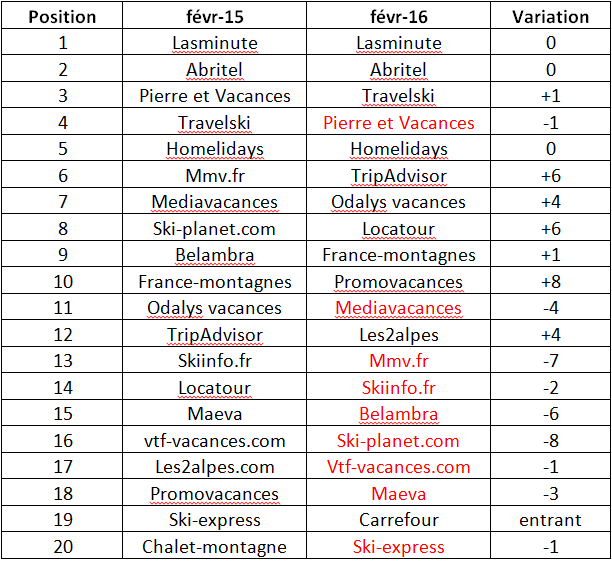612x561 pixels.
Task: Click position number 20 cell
Action: tap(62, 546)
